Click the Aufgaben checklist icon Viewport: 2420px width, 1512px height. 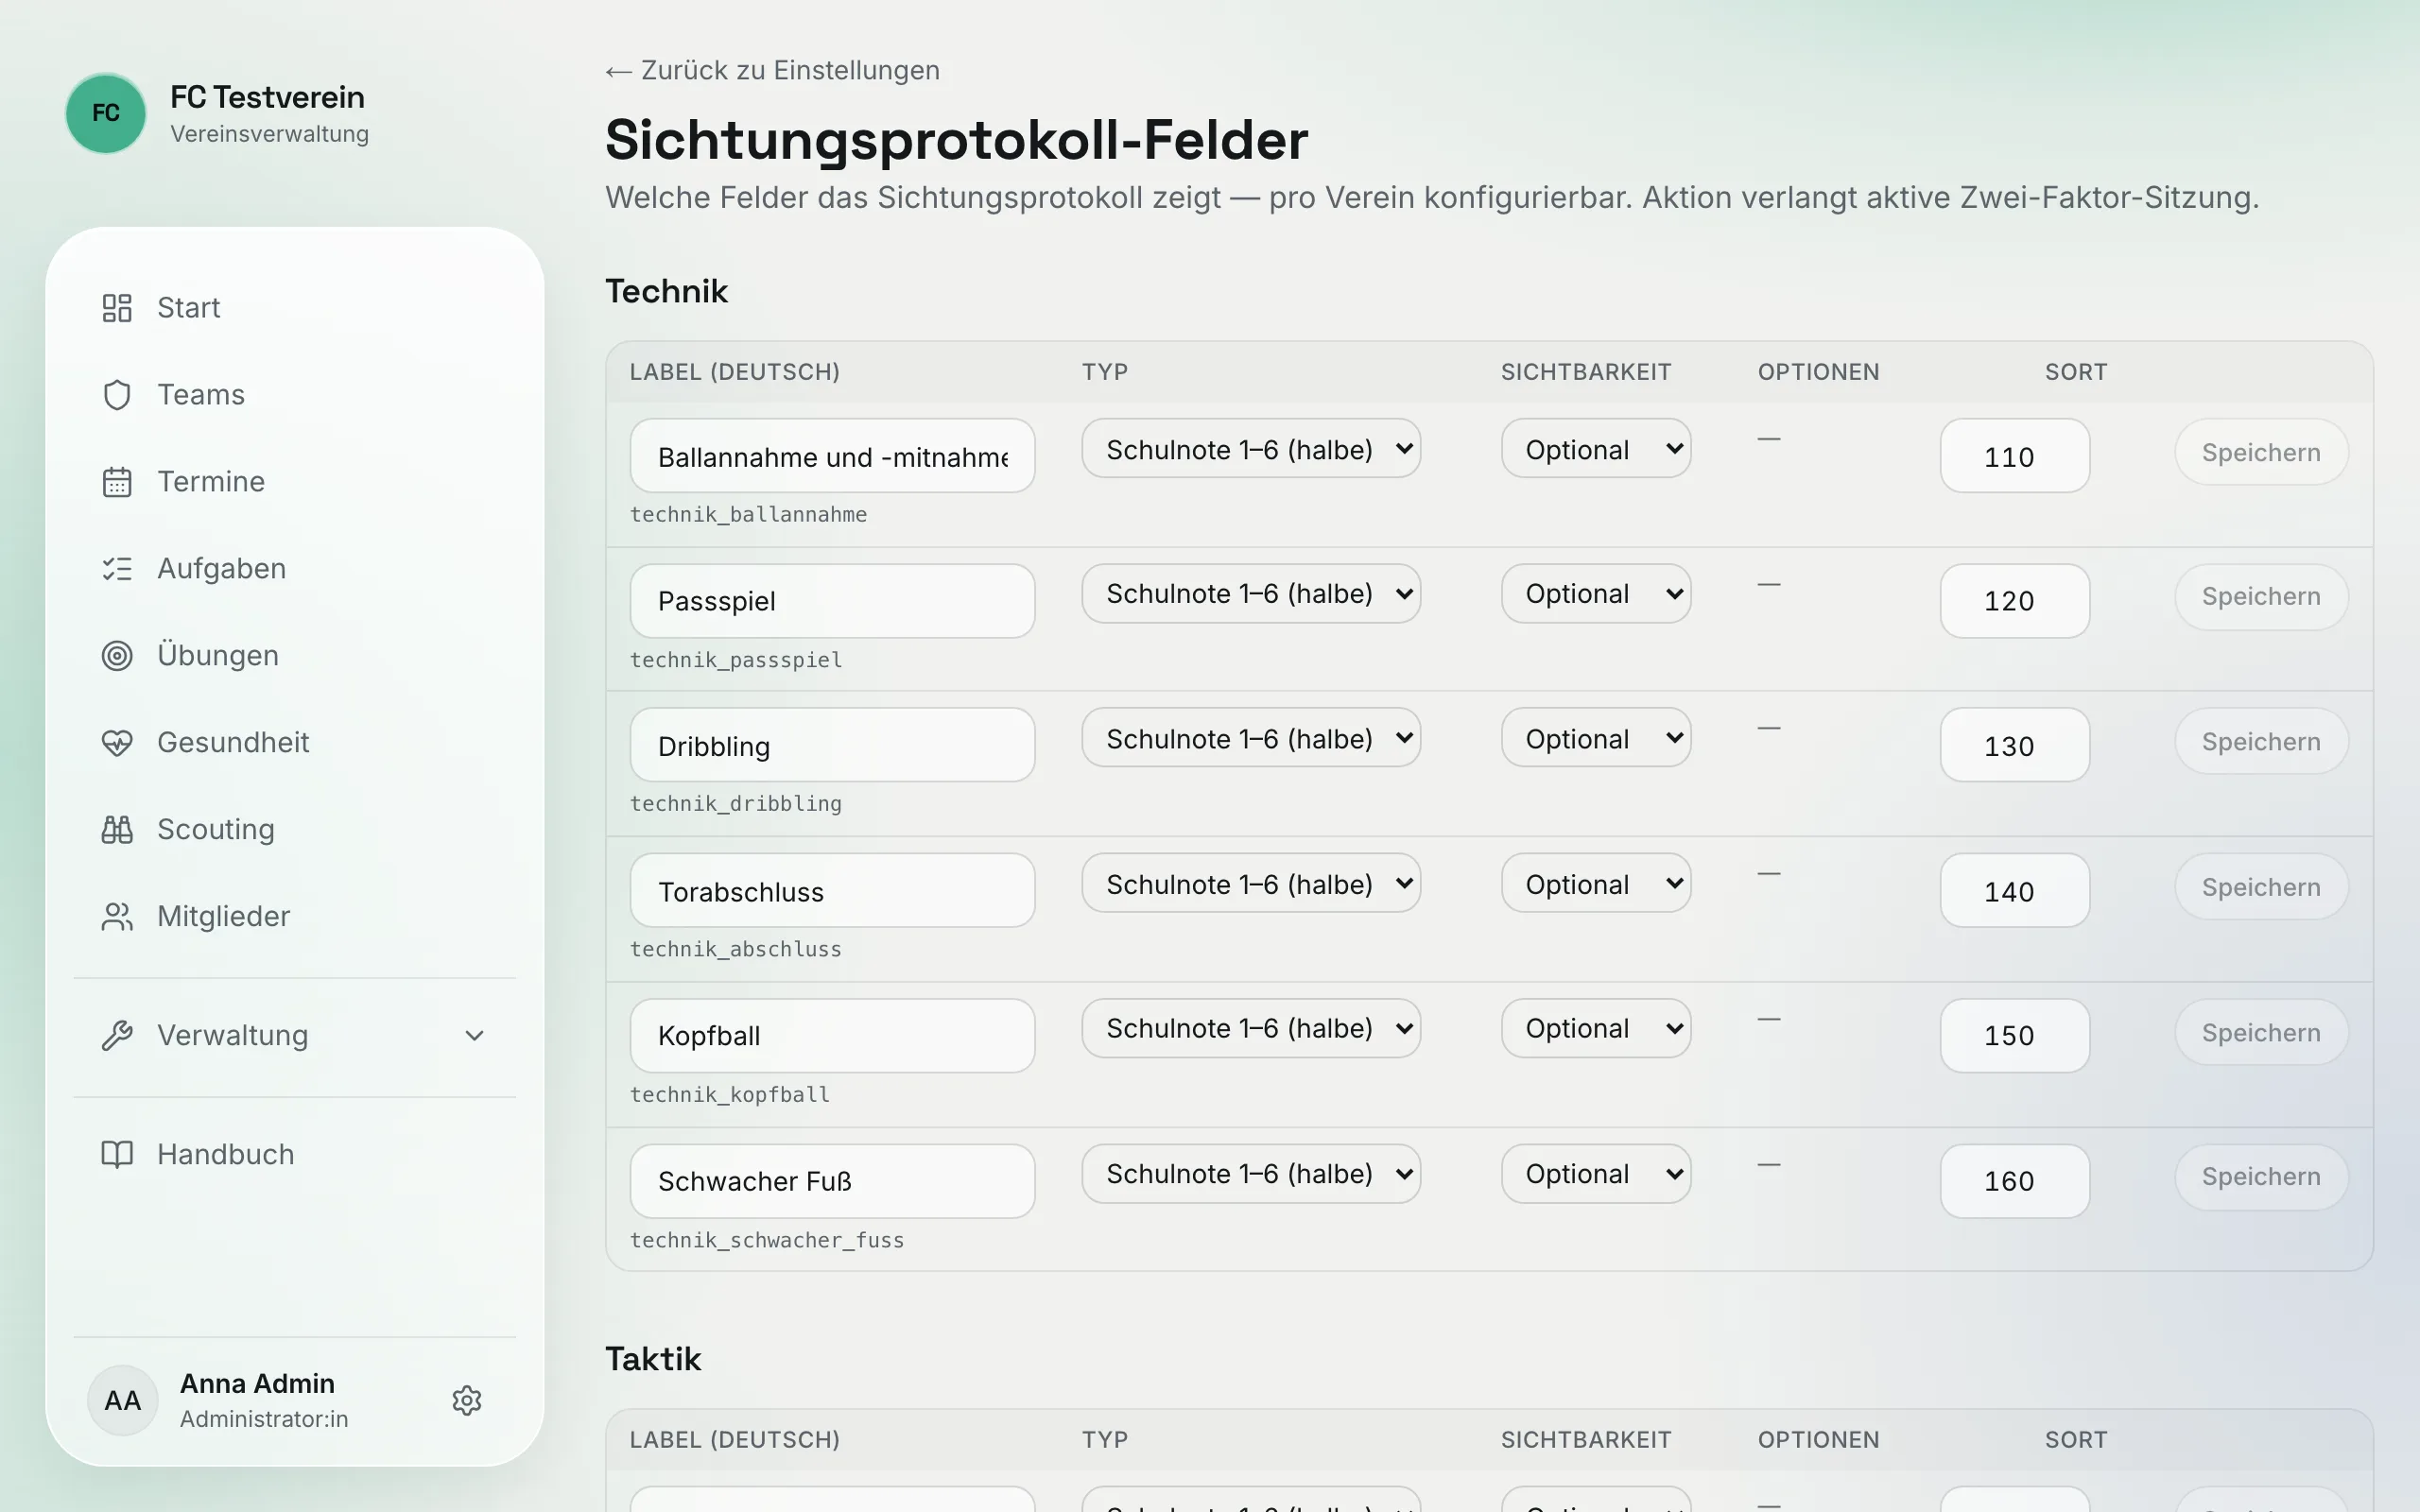[x=117, y=569]
